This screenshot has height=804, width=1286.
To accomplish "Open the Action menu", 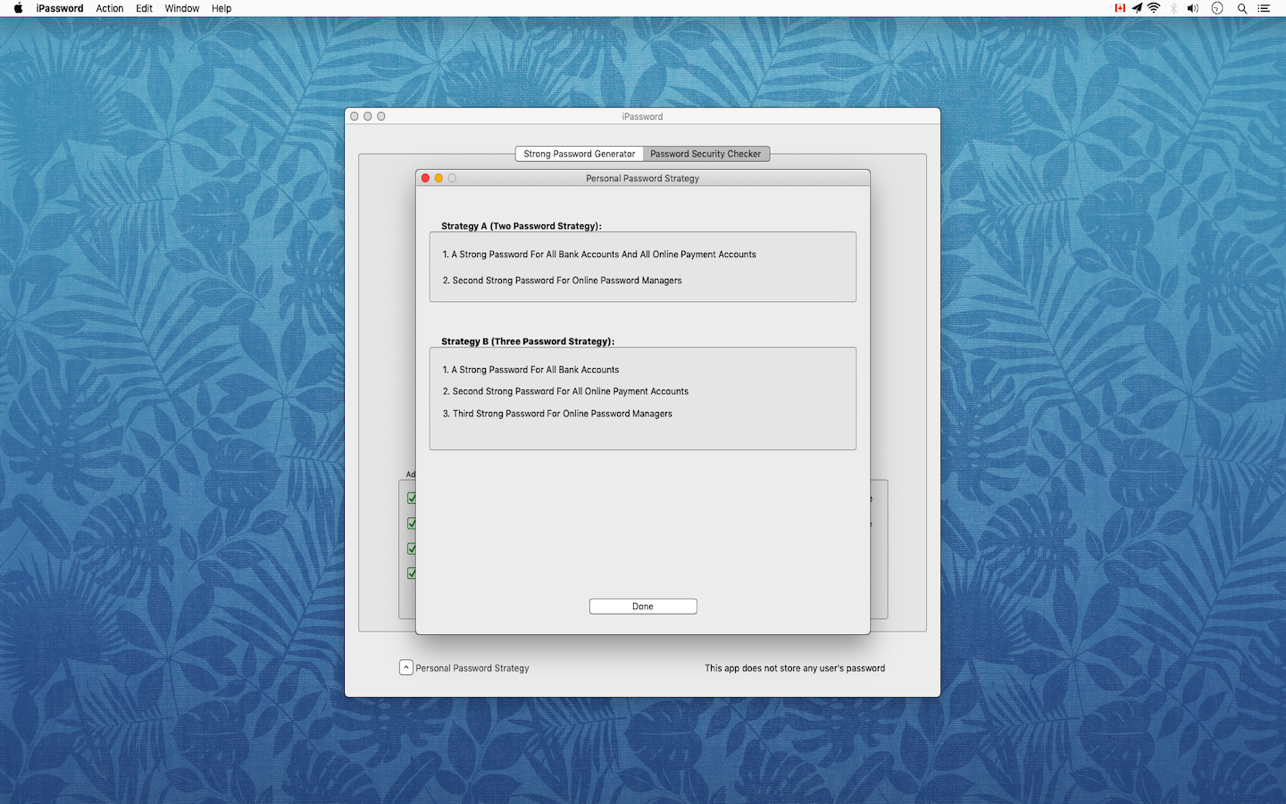I will point(110,8).
